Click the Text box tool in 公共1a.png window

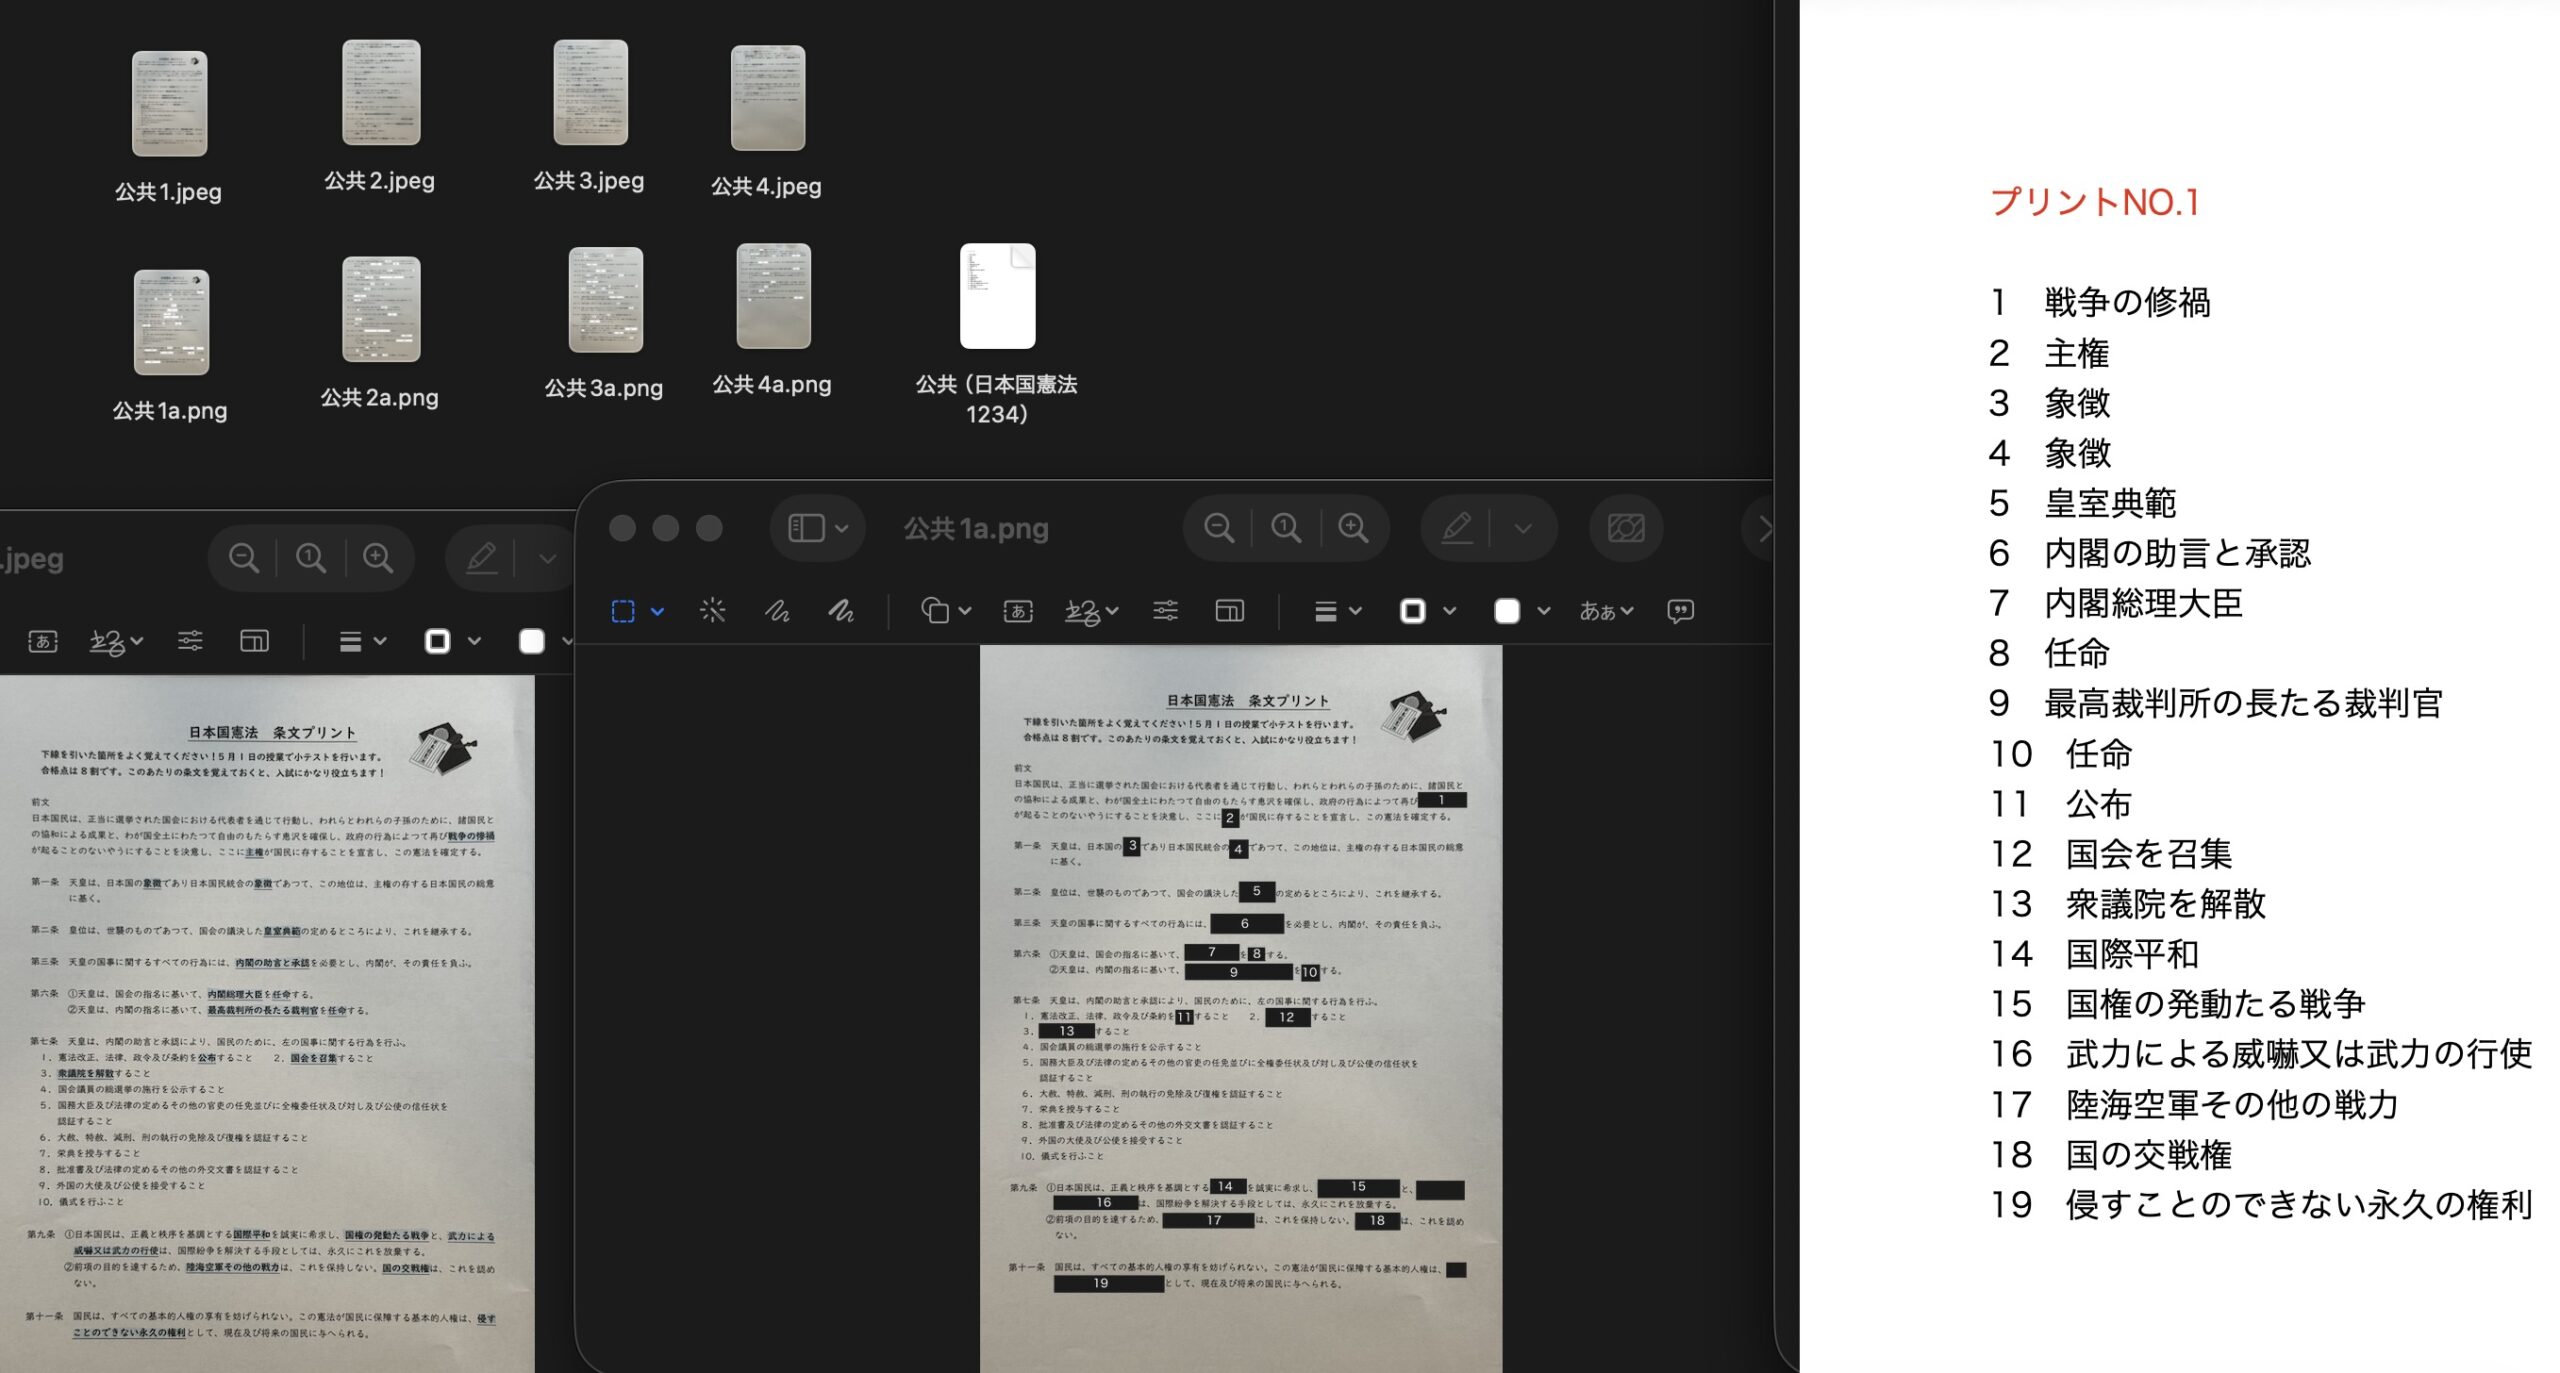1017,611
